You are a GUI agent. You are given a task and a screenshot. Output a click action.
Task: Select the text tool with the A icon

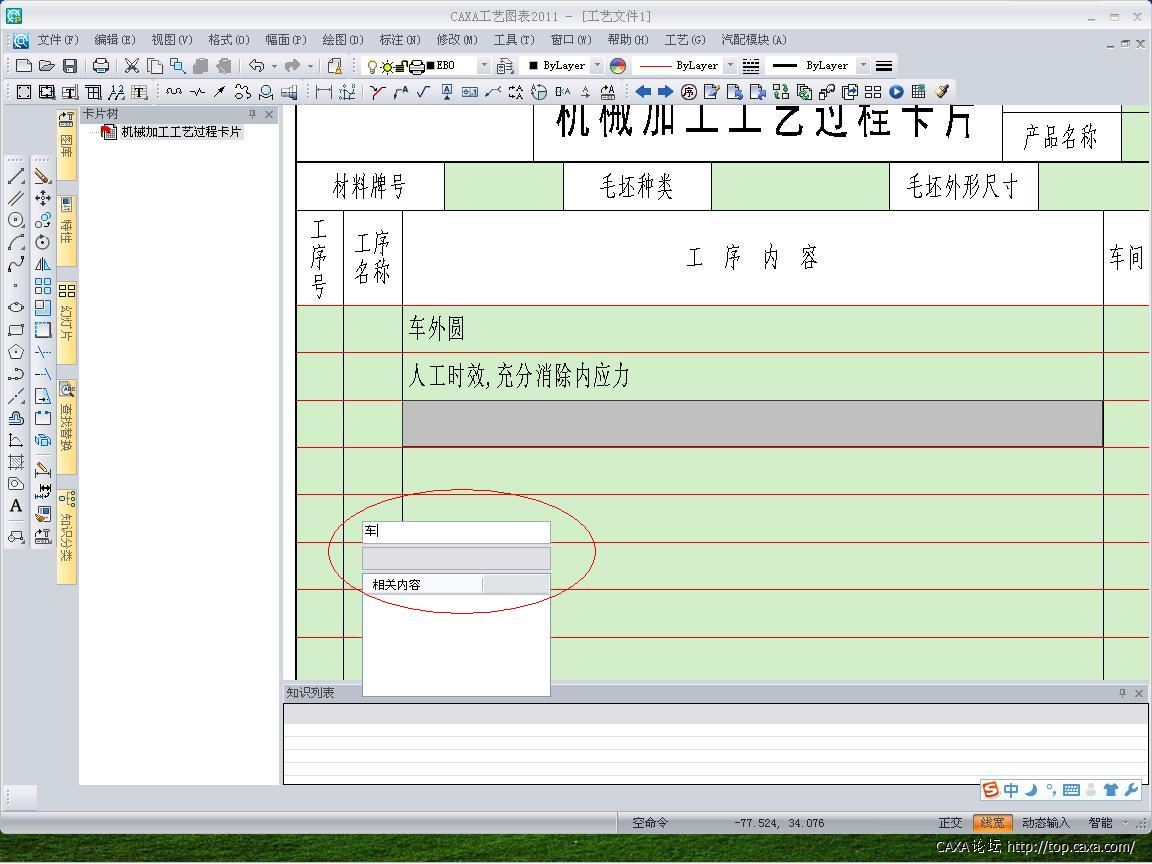(14, 506)
